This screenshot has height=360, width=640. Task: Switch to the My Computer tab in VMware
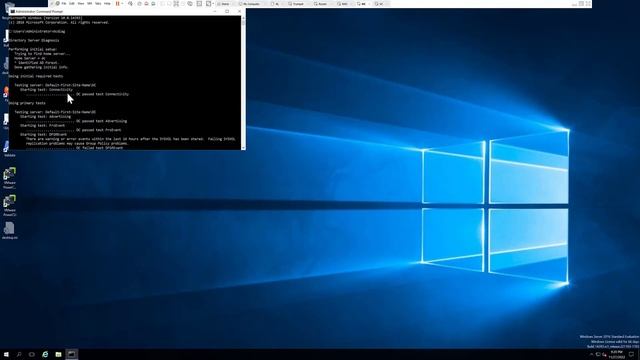click(x=250, y=4)
